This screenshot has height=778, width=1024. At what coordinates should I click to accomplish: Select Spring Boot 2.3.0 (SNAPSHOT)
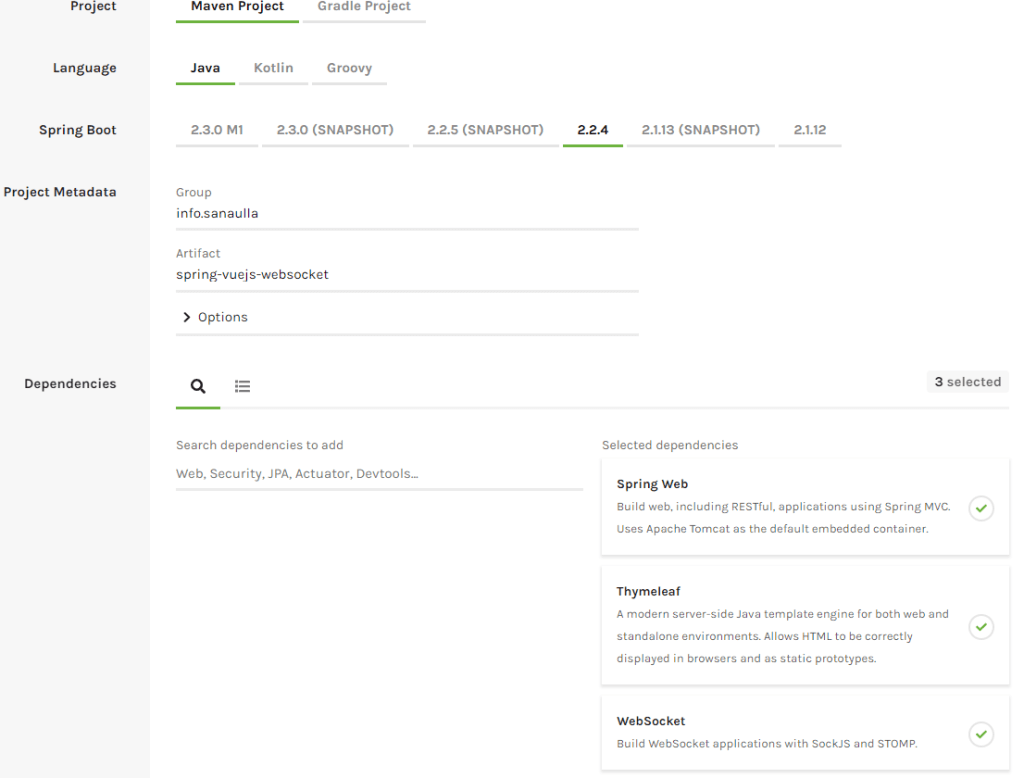pyautogui.click(x=335, y=130)
